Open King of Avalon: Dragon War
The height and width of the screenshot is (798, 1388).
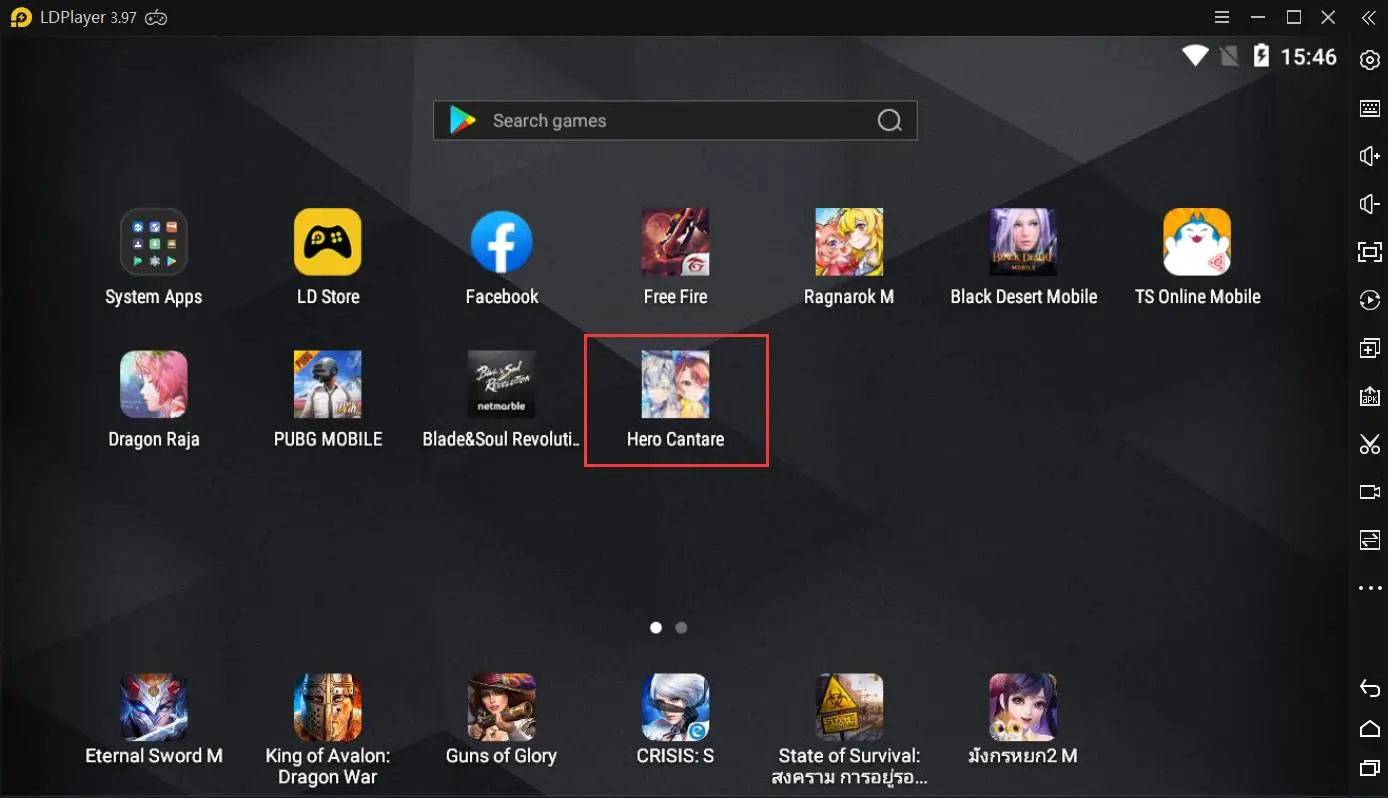pos(328,707)
